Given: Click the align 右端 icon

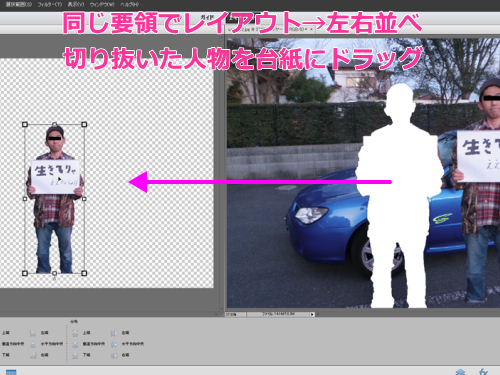Looking at the screenshot, I should (x=33, y=355).
